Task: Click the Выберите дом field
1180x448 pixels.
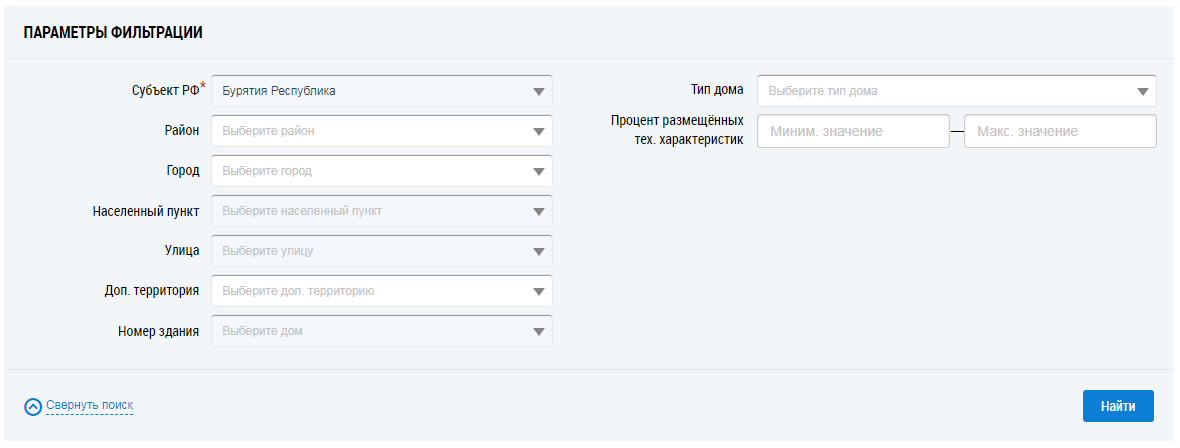Action: (370, 331)
